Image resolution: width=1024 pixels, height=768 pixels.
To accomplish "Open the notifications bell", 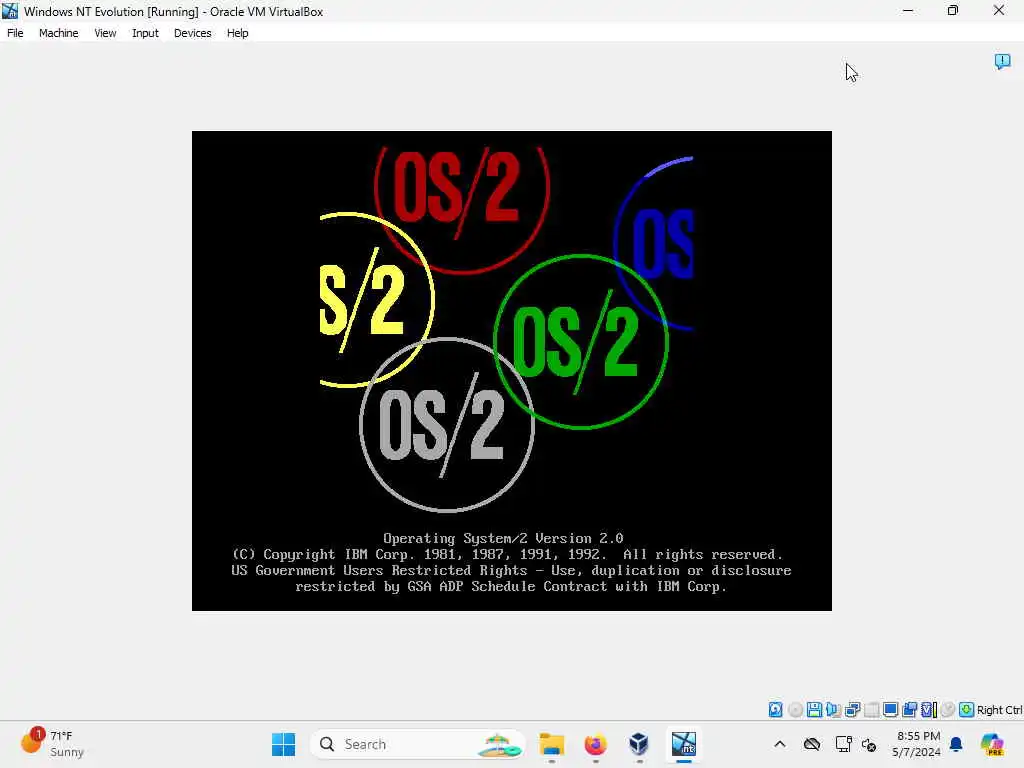I will [x=956, y=744].
